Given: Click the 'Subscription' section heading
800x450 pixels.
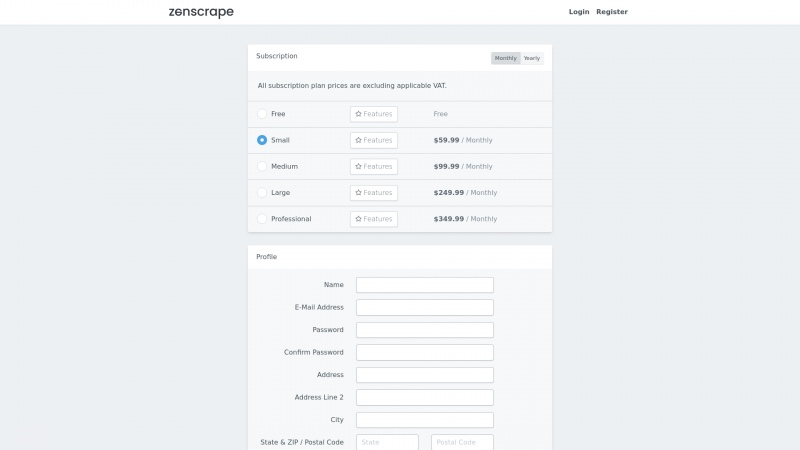Looking at the screenshot, I should point(277,56).
